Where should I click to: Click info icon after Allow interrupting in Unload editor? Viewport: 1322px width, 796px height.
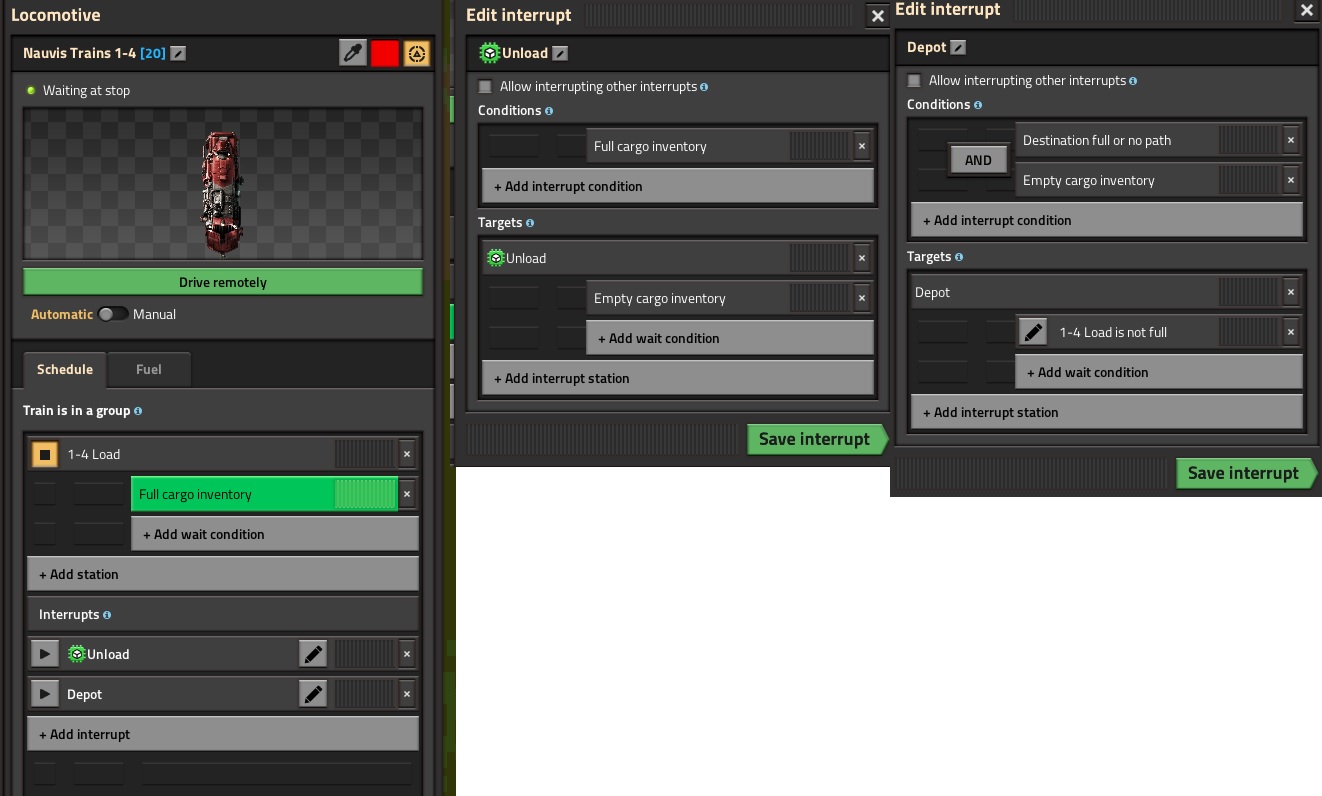704,87
